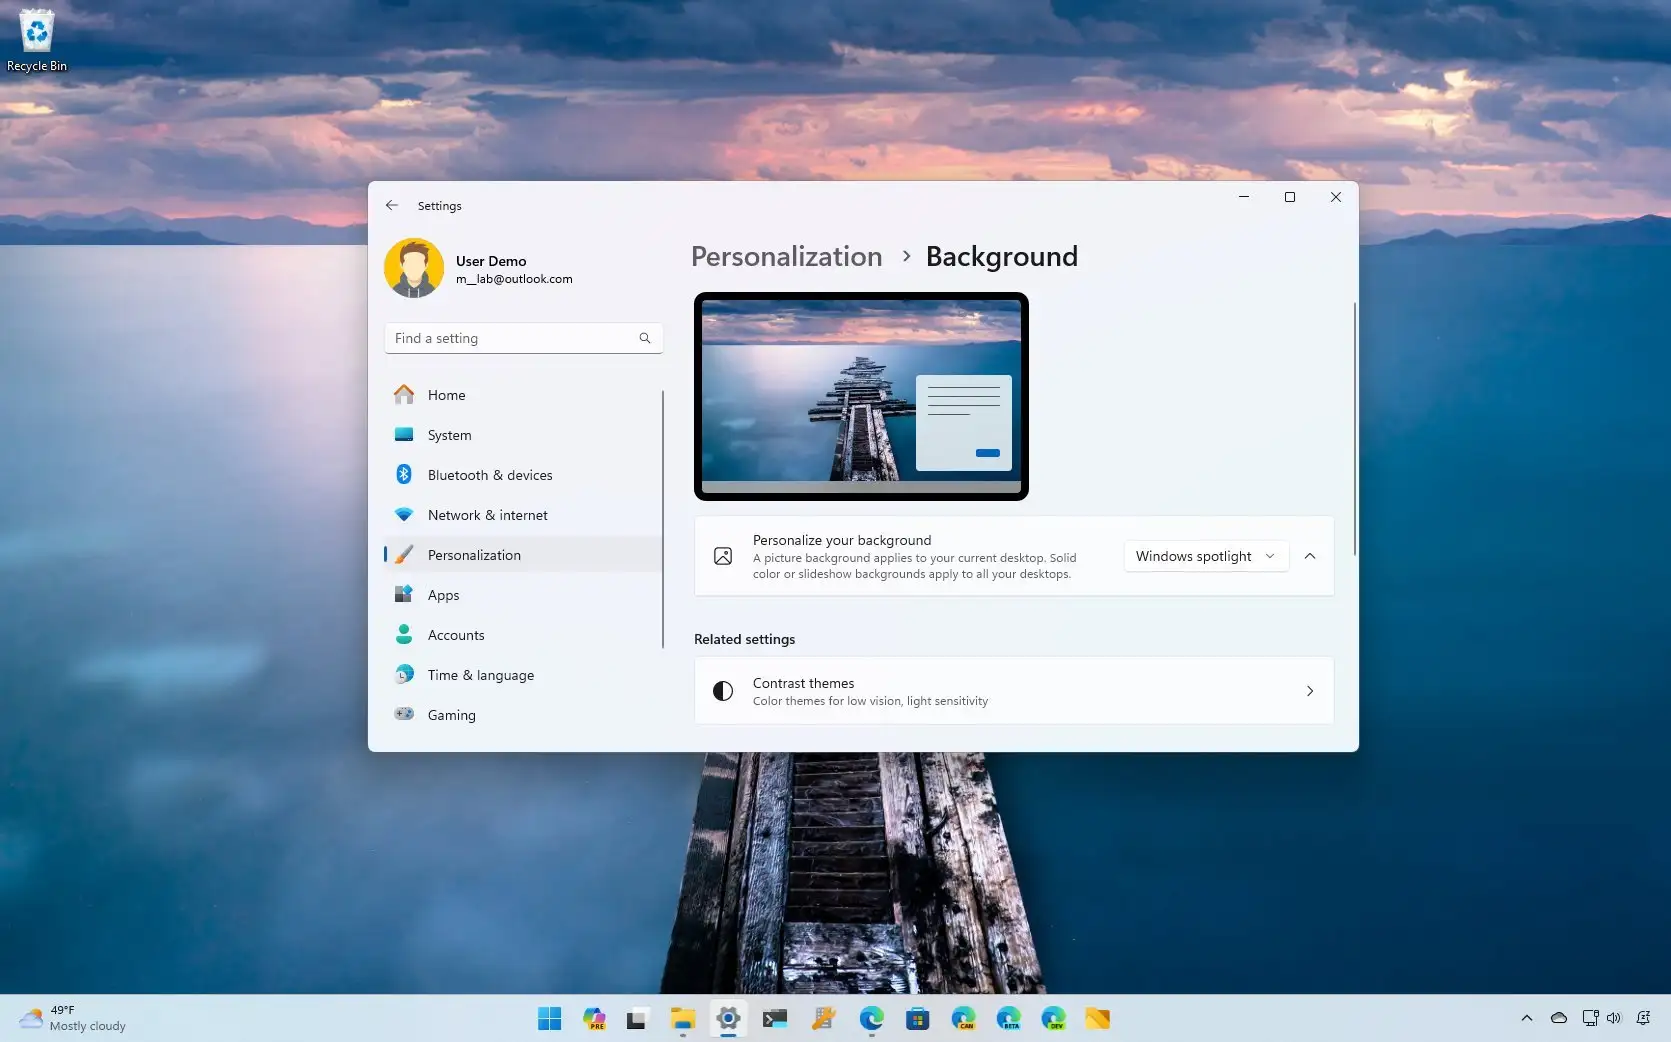The image size is (1671, 1042).
Task: Select Time & language settings
Action: 480,675
